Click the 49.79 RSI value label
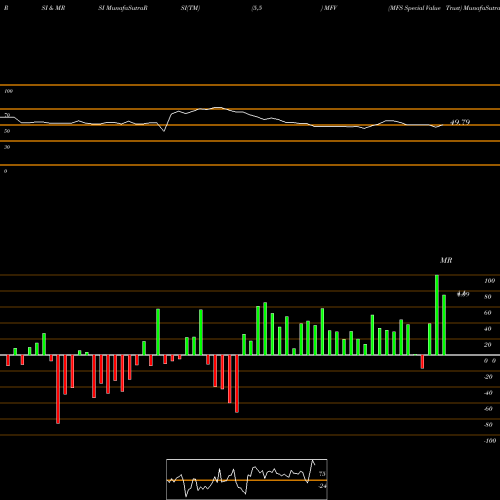This screenshot has height=500, width=500. pyautogui.click(x=460, y=122)
